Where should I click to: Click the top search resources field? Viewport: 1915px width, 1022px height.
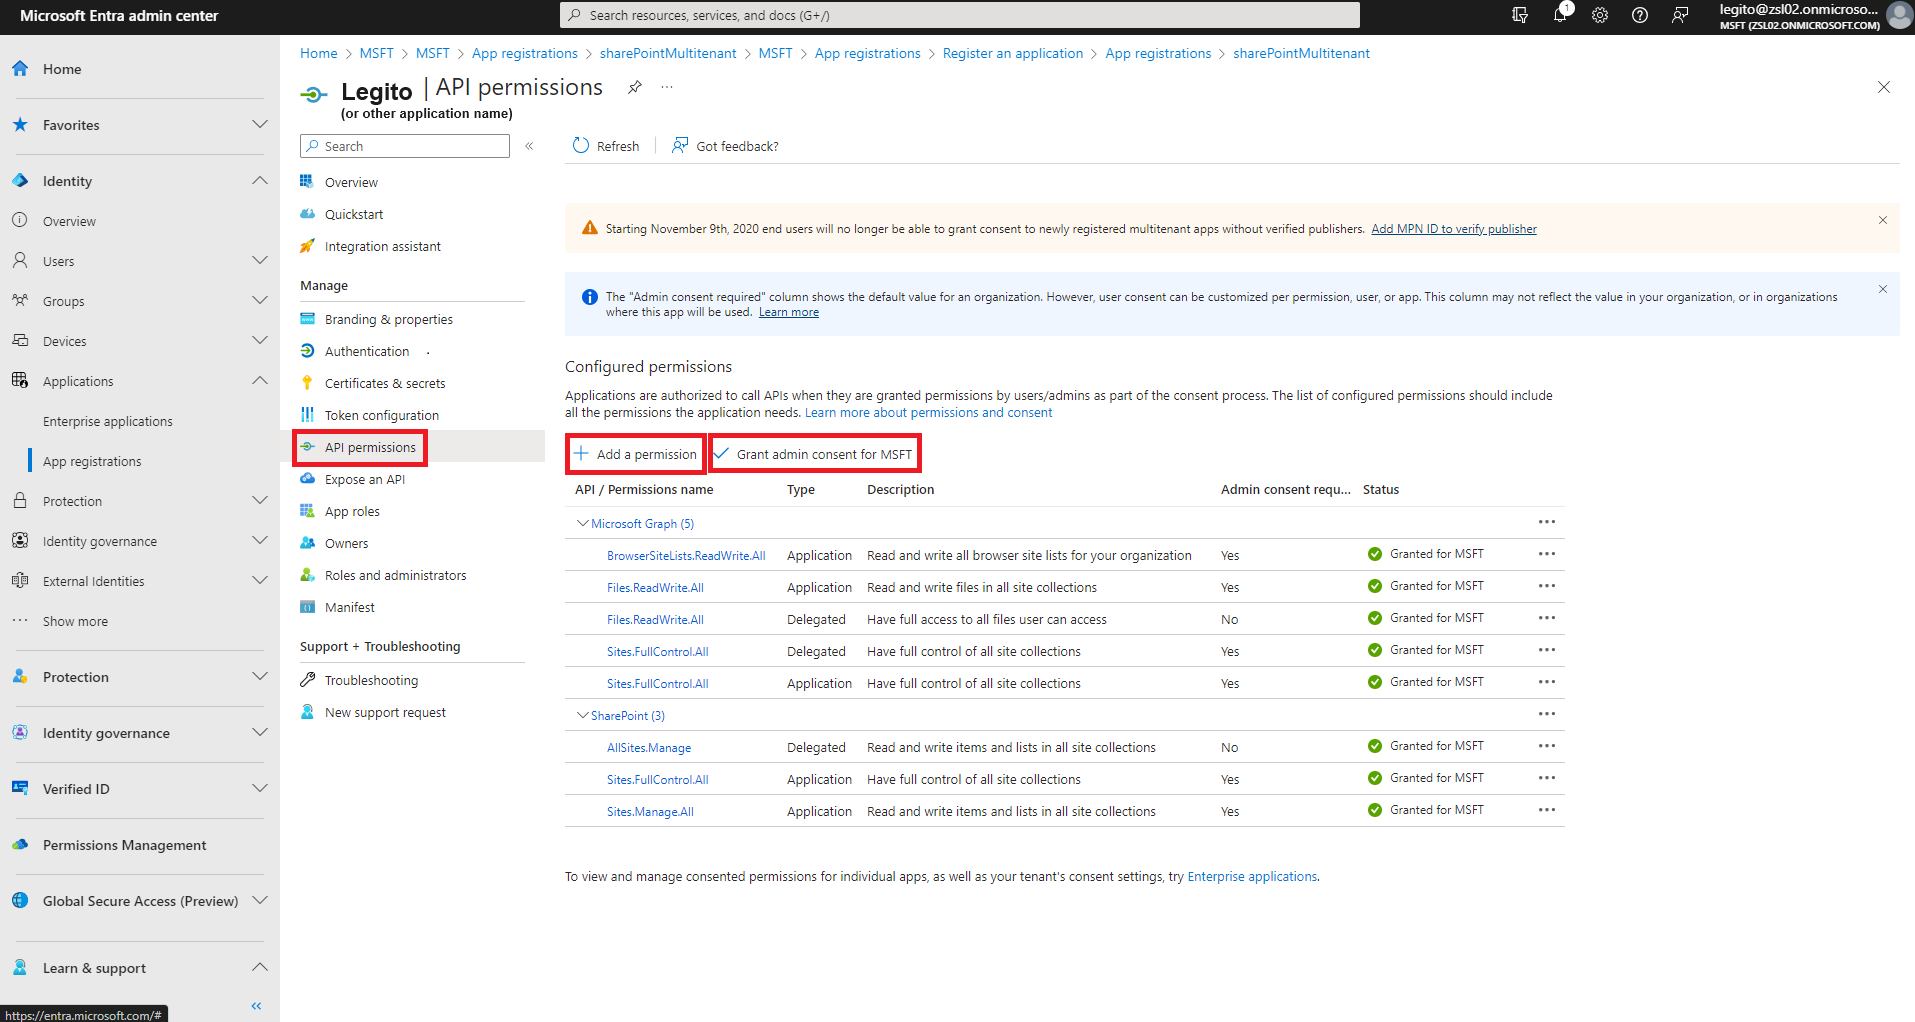coord(959,15)
